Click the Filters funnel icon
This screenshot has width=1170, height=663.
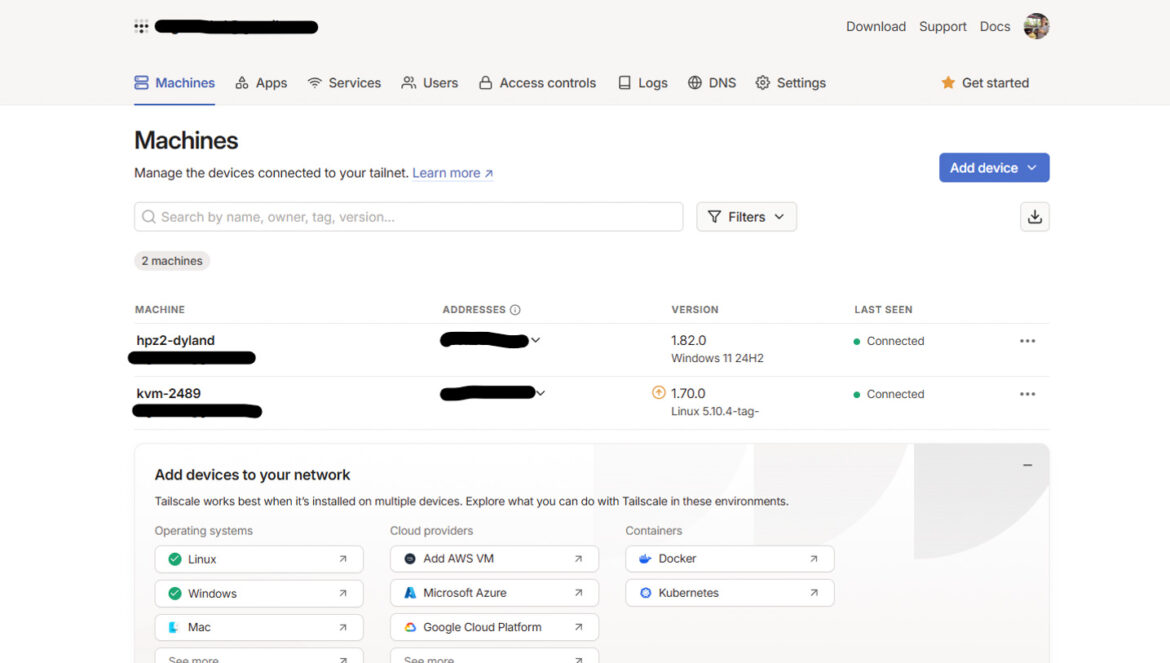tap(714, 216)
